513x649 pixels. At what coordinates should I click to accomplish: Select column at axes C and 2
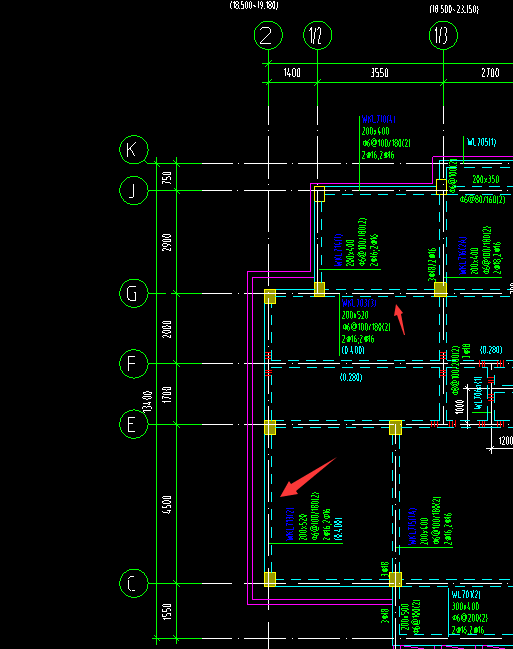[x=270, y=579]
